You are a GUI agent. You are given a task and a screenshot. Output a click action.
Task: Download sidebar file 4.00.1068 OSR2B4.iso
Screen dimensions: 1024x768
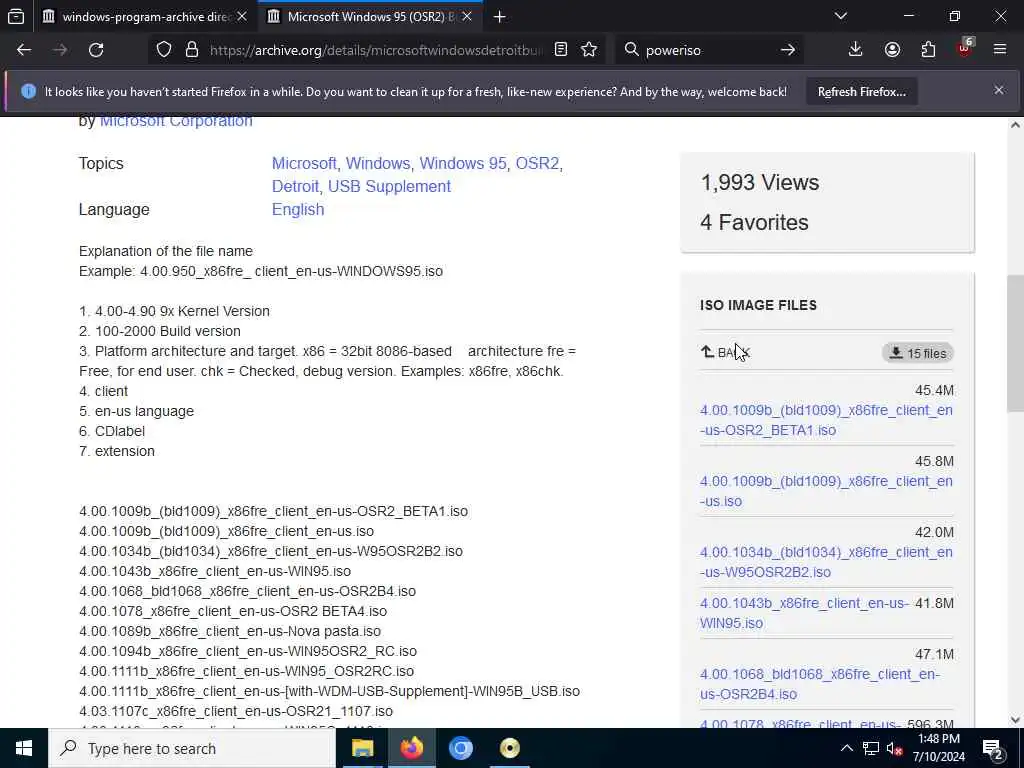coord(820,684)
